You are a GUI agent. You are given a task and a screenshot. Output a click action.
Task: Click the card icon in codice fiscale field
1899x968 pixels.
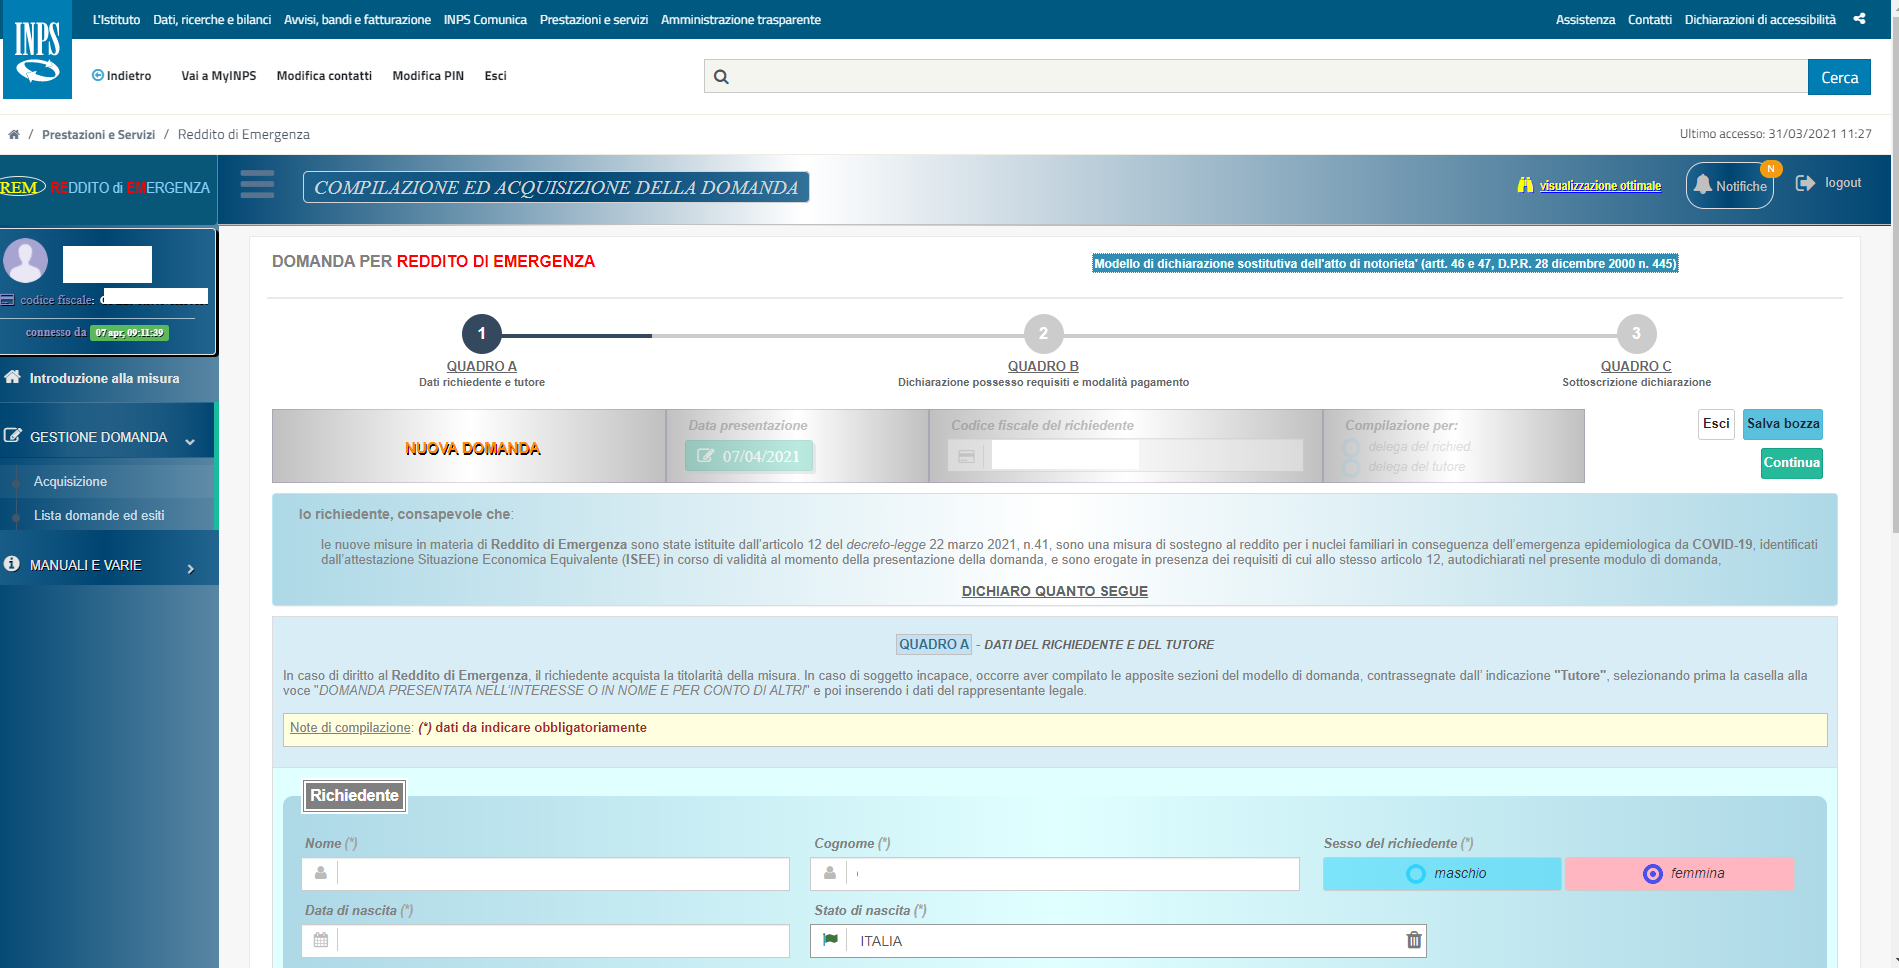pos(966,456)
